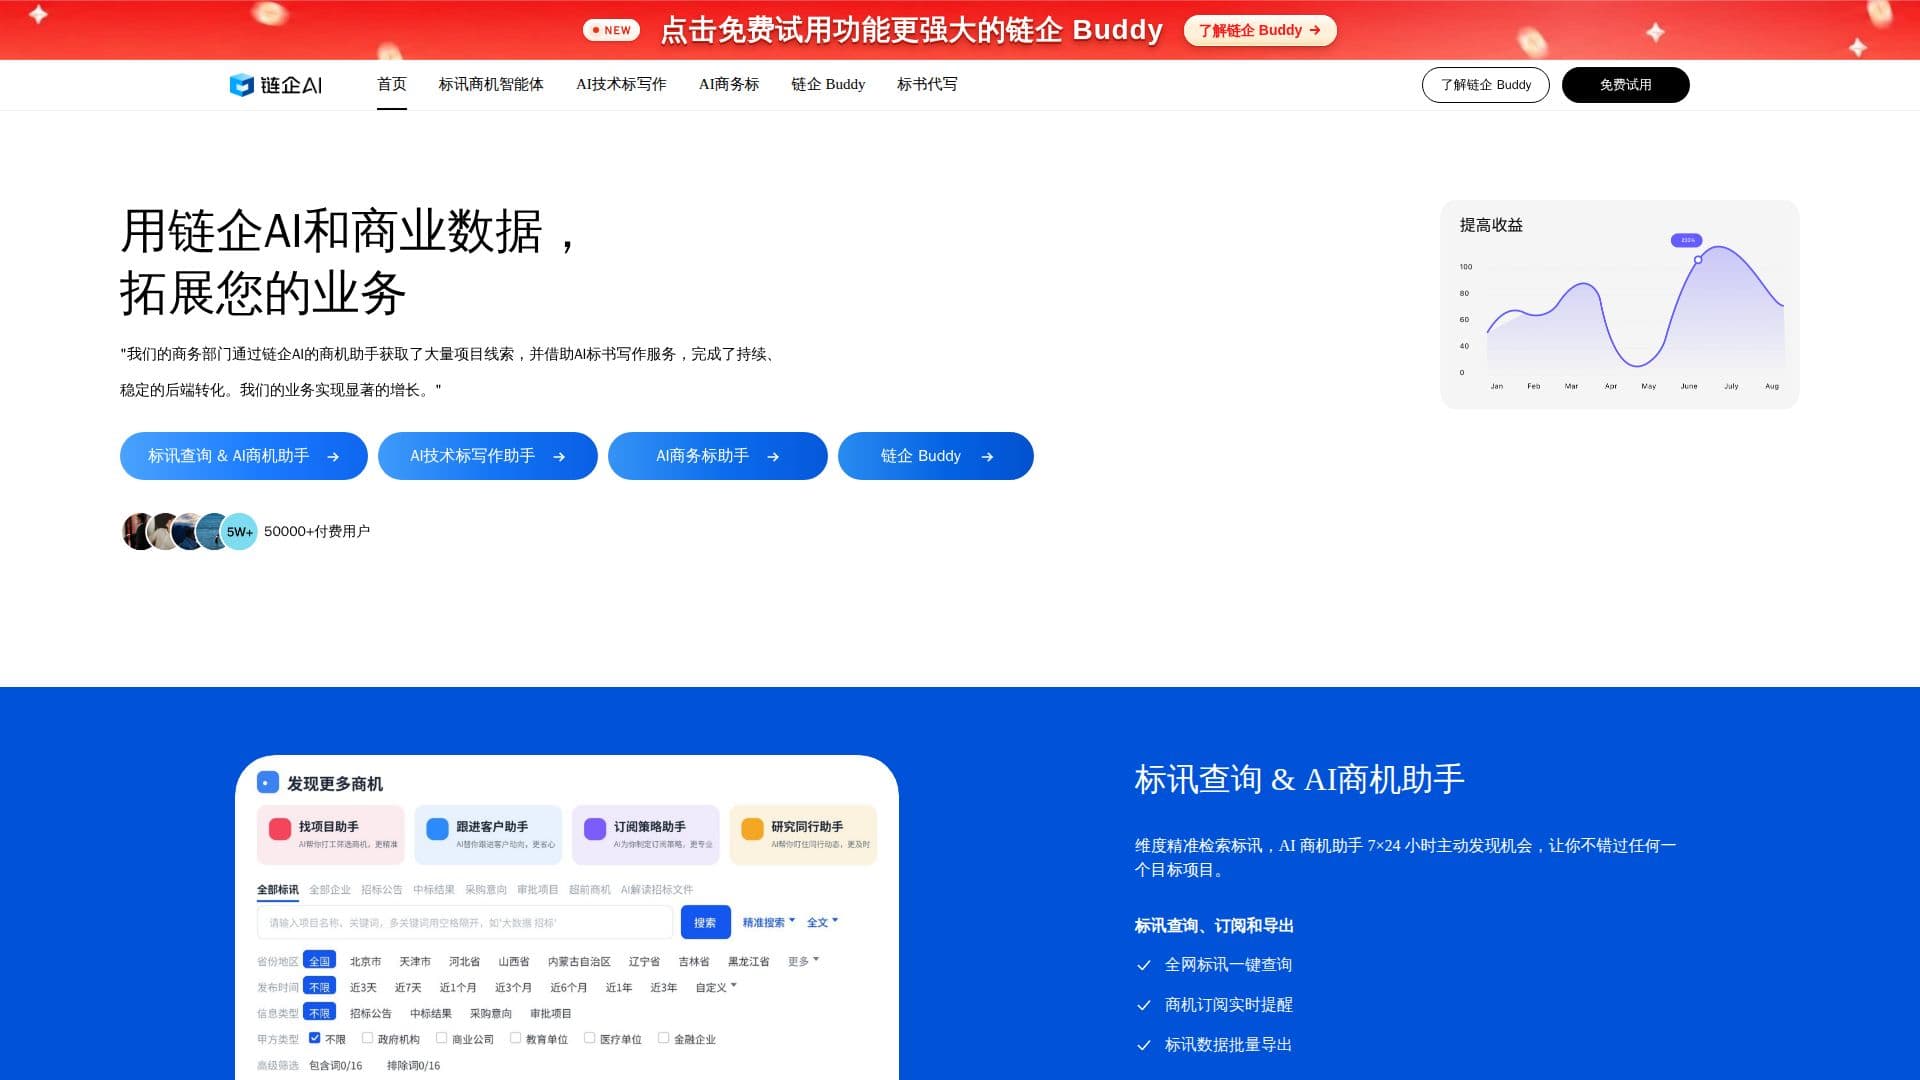Click the 5W+ user avatar badge

(239, 532)
